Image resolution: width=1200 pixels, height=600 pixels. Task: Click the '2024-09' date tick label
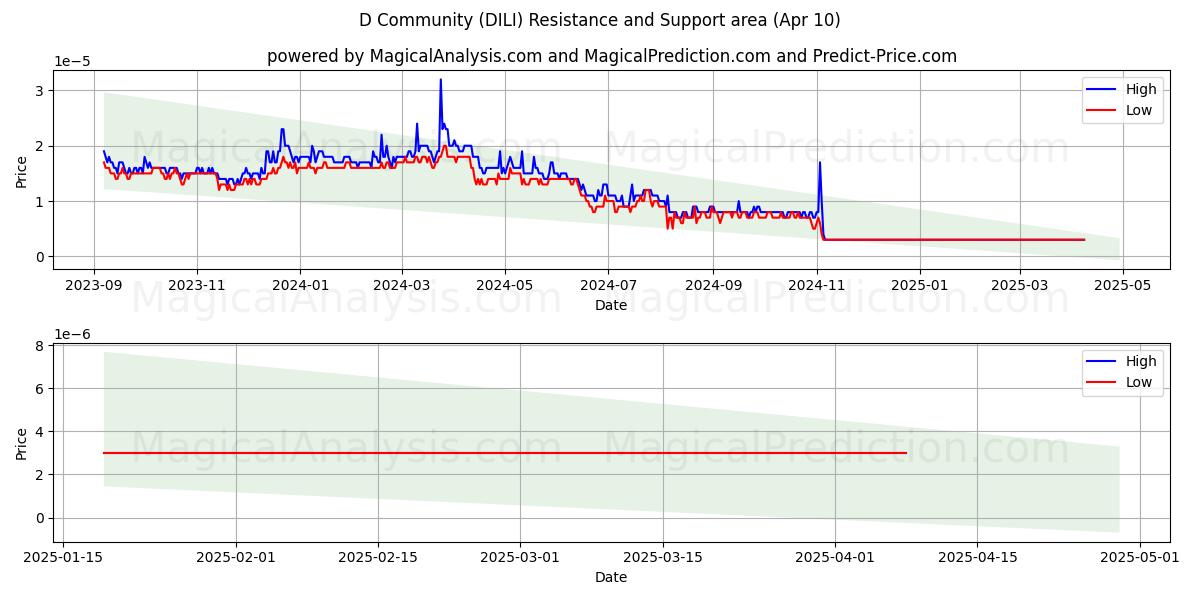pos(712,286)
